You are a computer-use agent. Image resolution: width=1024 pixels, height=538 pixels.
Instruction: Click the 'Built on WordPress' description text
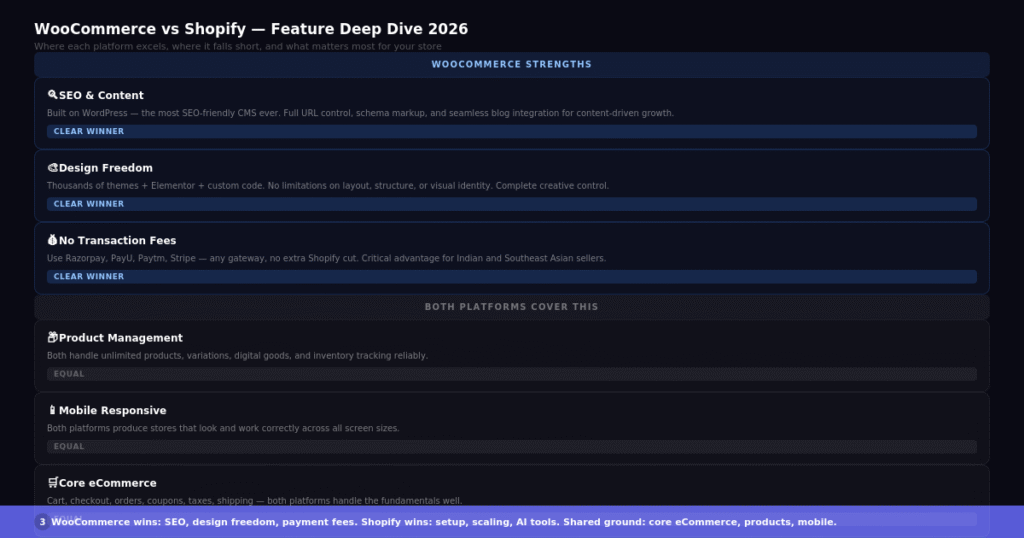pyautogui.click(x=360, y=113)
